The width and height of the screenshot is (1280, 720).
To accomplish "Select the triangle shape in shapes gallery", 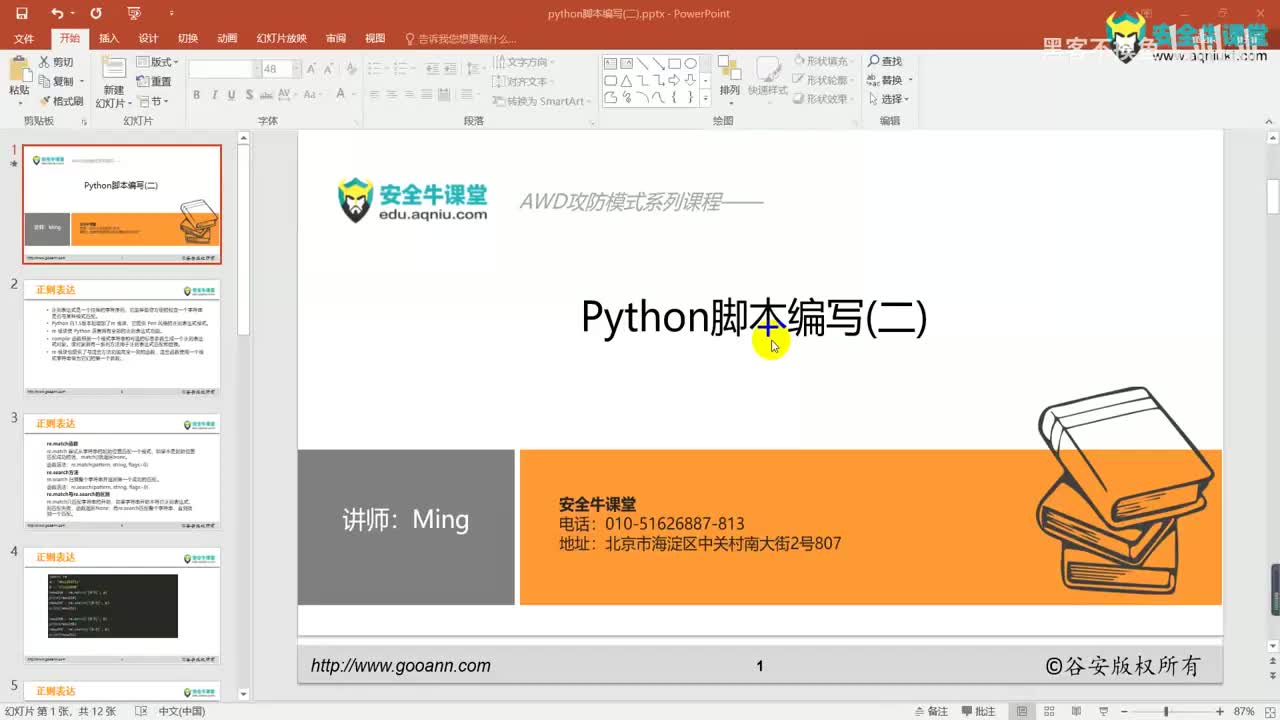I will point(626,80).
